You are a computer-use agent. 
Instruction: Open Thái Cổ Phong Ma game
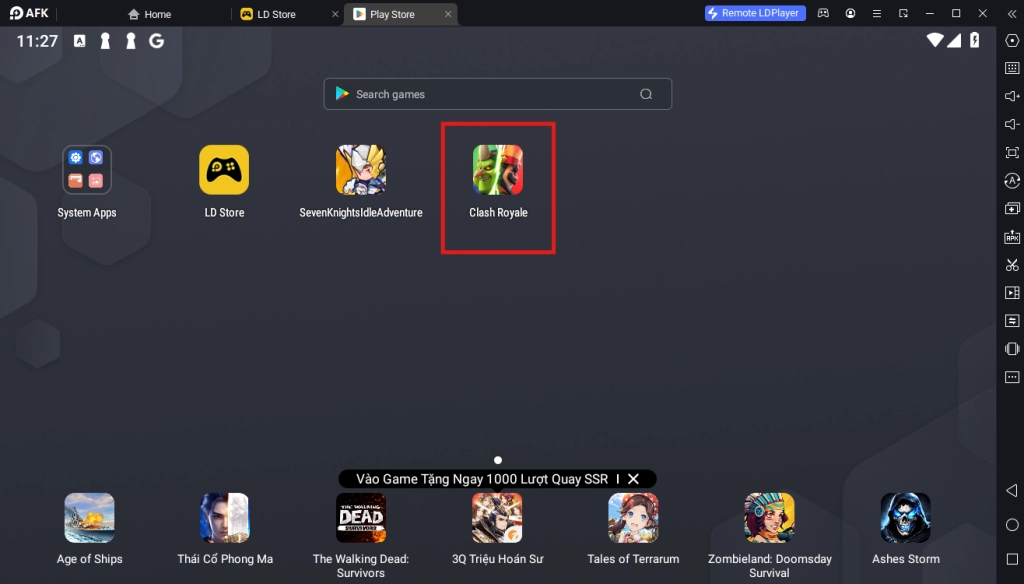[x=225, y=518]
